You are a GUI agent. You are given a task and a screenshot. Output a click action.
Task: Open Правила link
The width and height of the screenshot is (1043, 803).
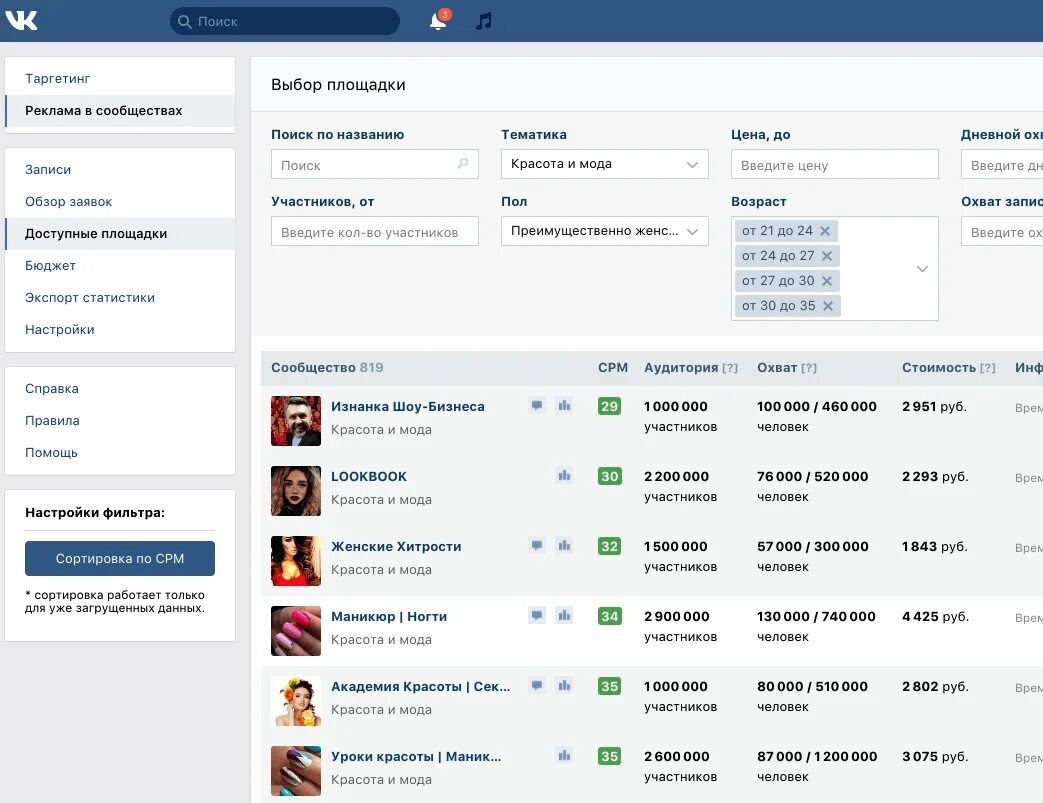52,420
